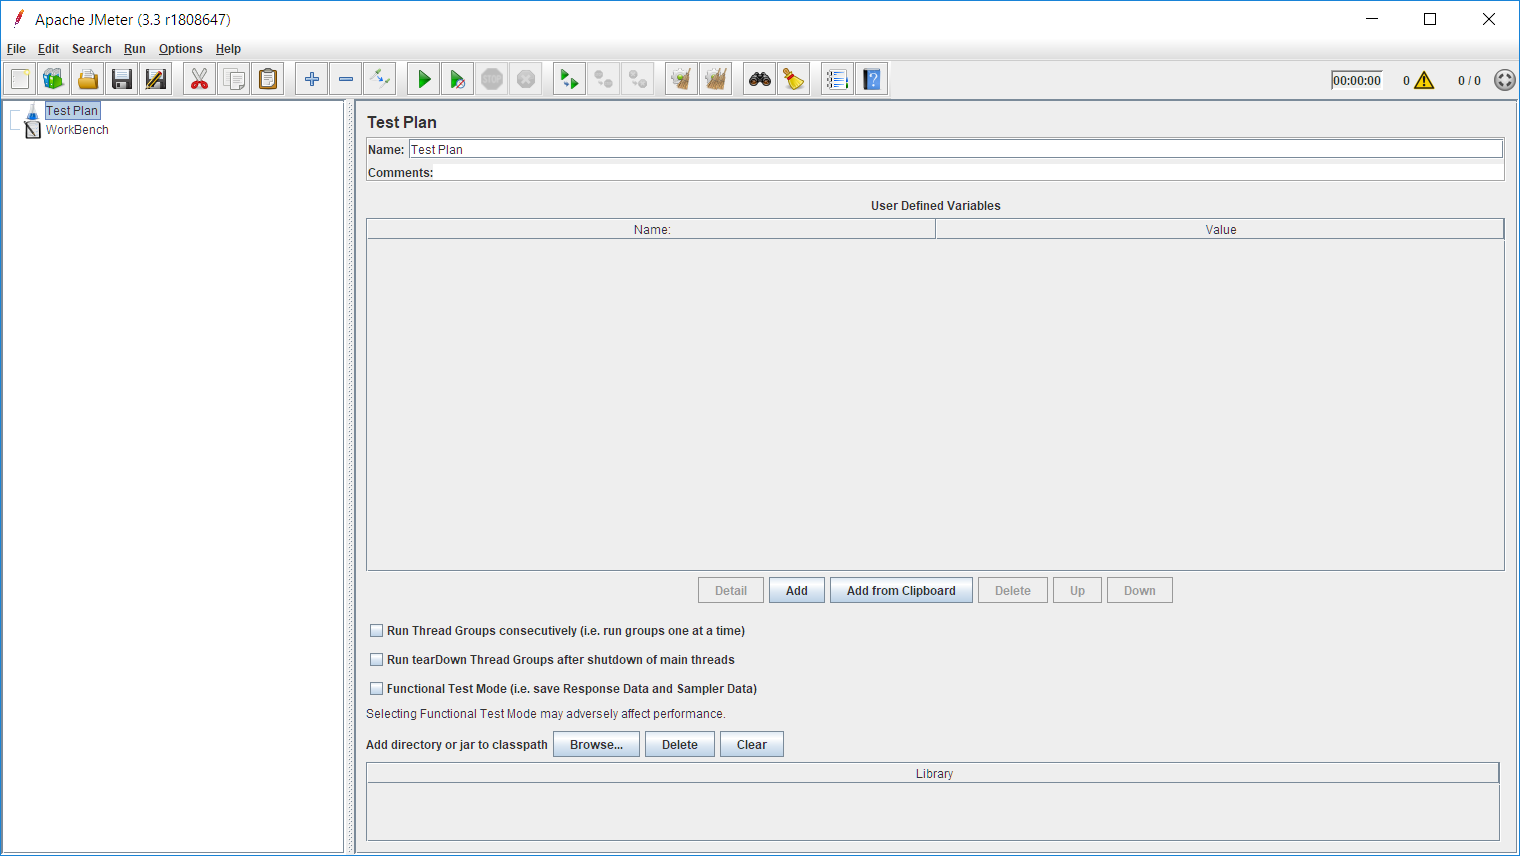The image size is (1520, 856).
Task: Click the Copy icon in the toolbar
Action: [234, 79]
